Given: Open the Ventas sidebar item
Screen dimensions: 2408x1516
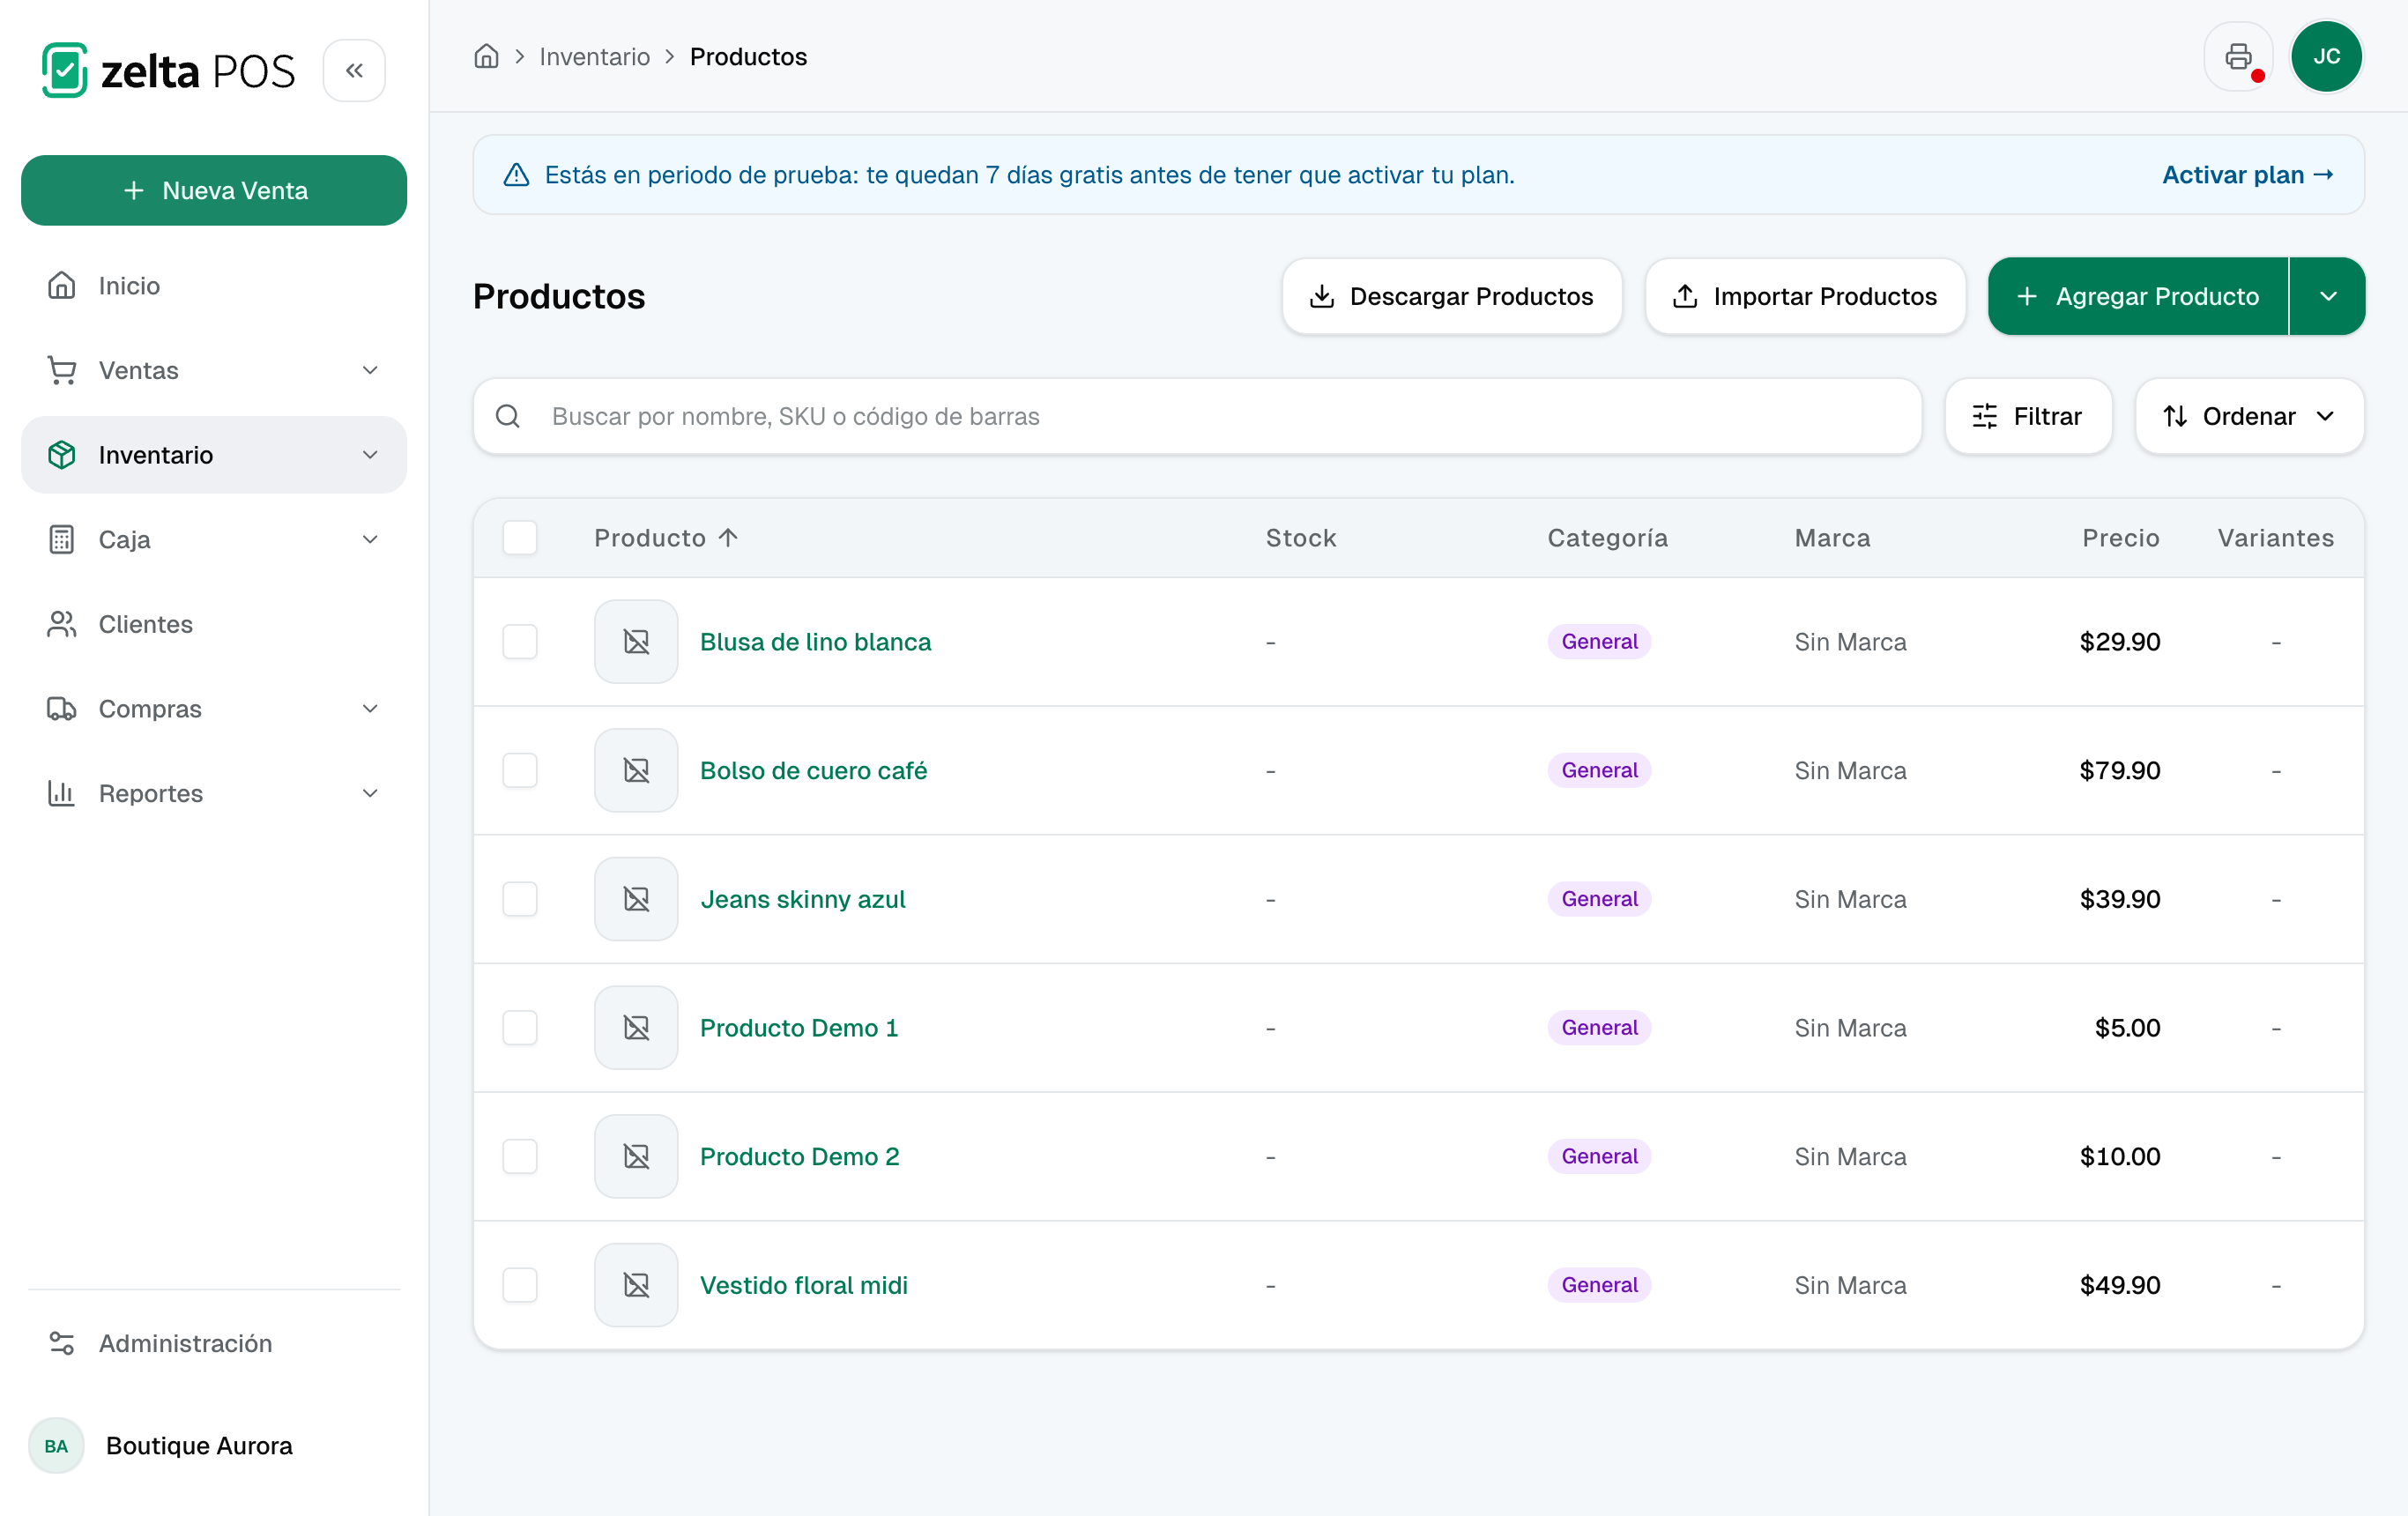Looking at the screenshot, I should pos(214,370).
